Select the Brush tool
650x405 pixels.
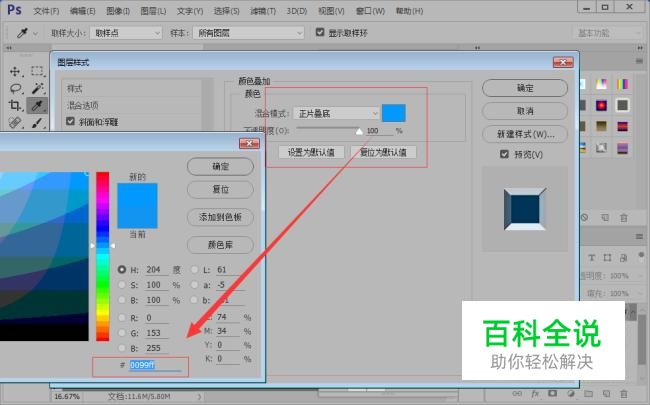pos(37,123)
